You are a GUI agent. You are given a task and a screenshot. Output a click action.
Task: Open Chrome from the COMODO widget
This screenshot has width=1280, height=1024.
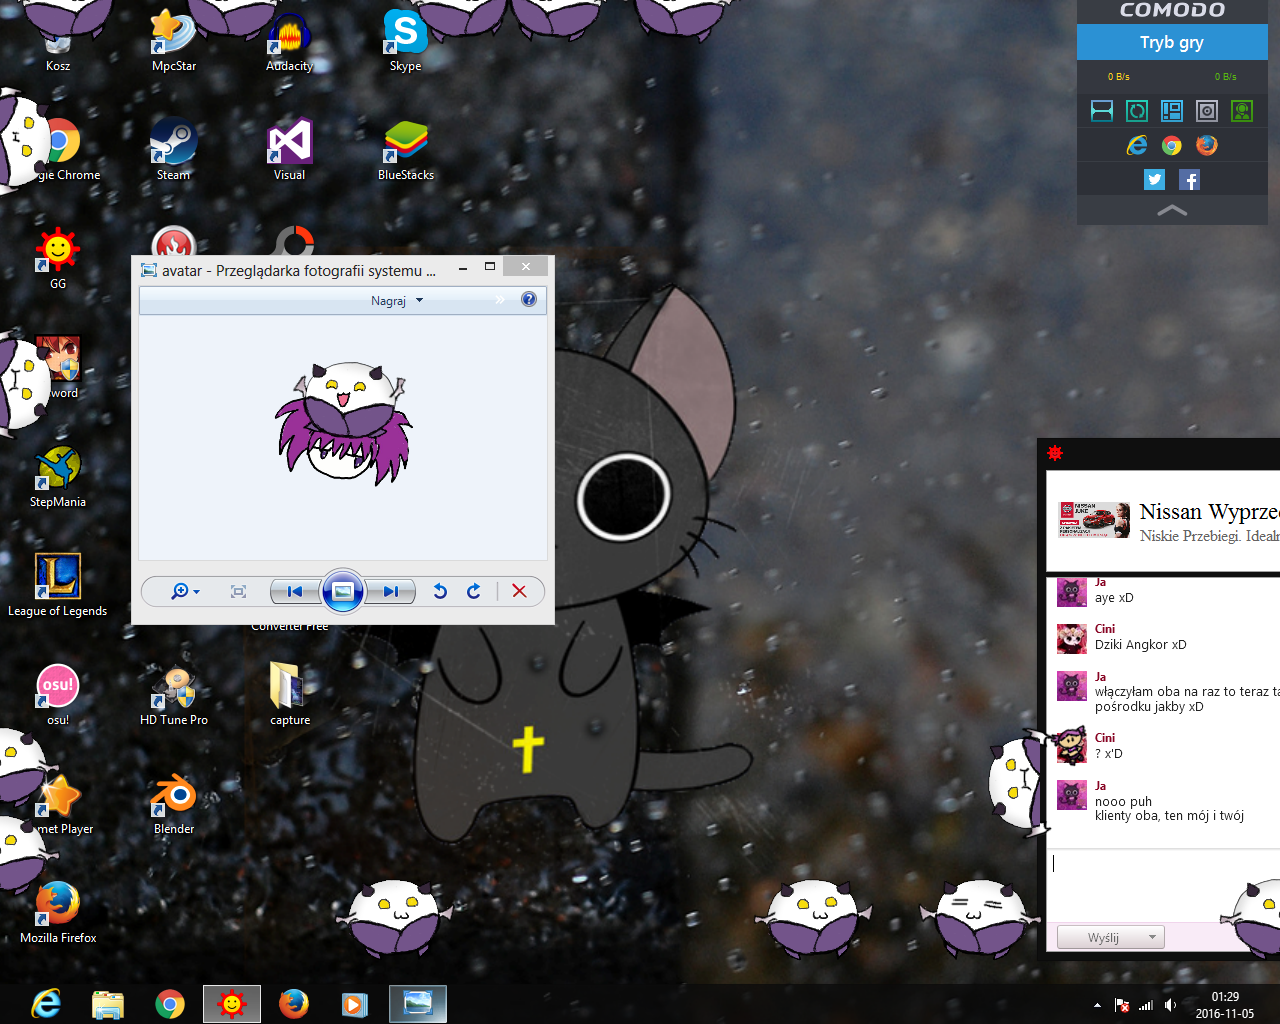click(1172, 145)
